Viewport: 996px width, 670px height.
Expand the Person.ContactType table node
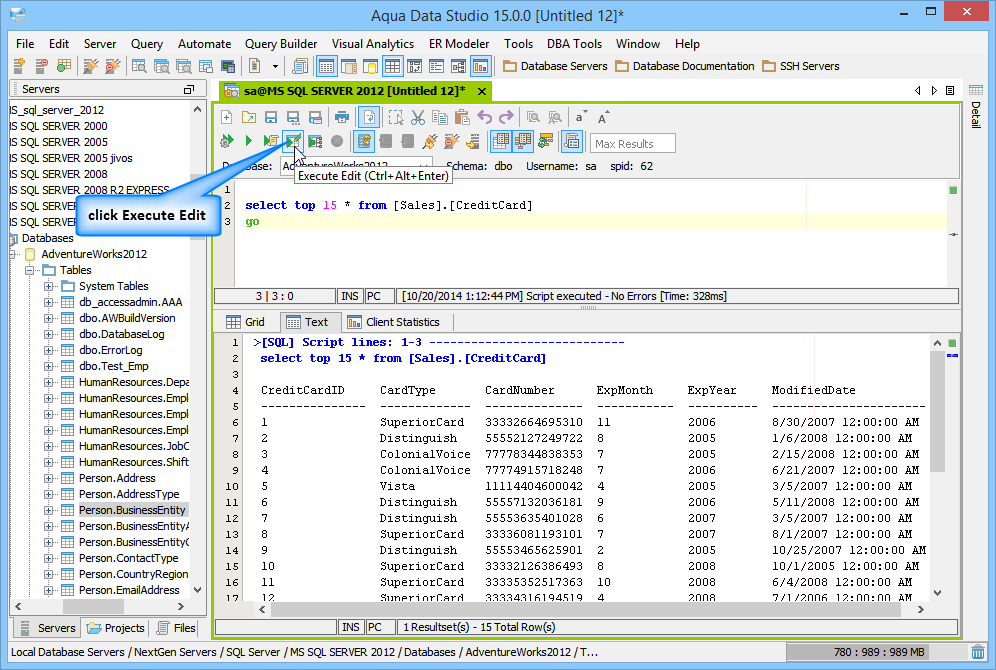coord(48,558)
